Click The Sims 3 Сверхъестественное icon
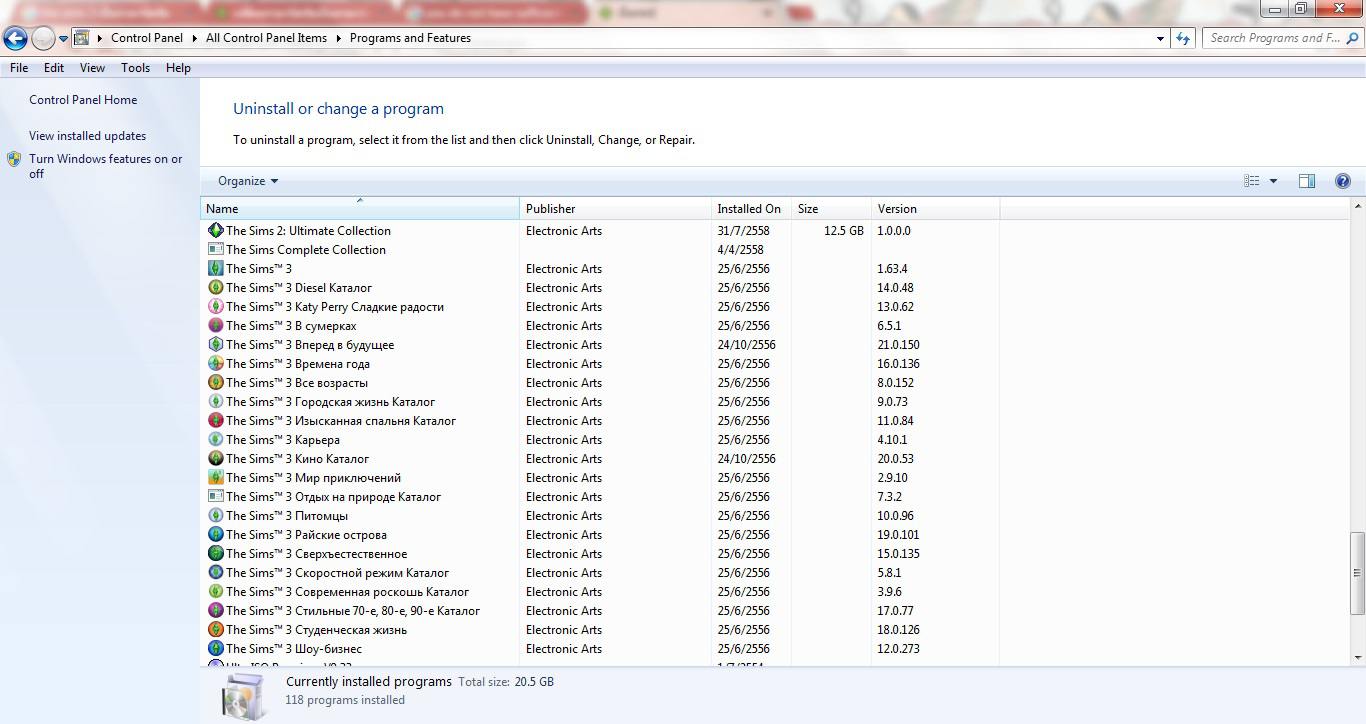1366x724 pixels. point(215,553)
